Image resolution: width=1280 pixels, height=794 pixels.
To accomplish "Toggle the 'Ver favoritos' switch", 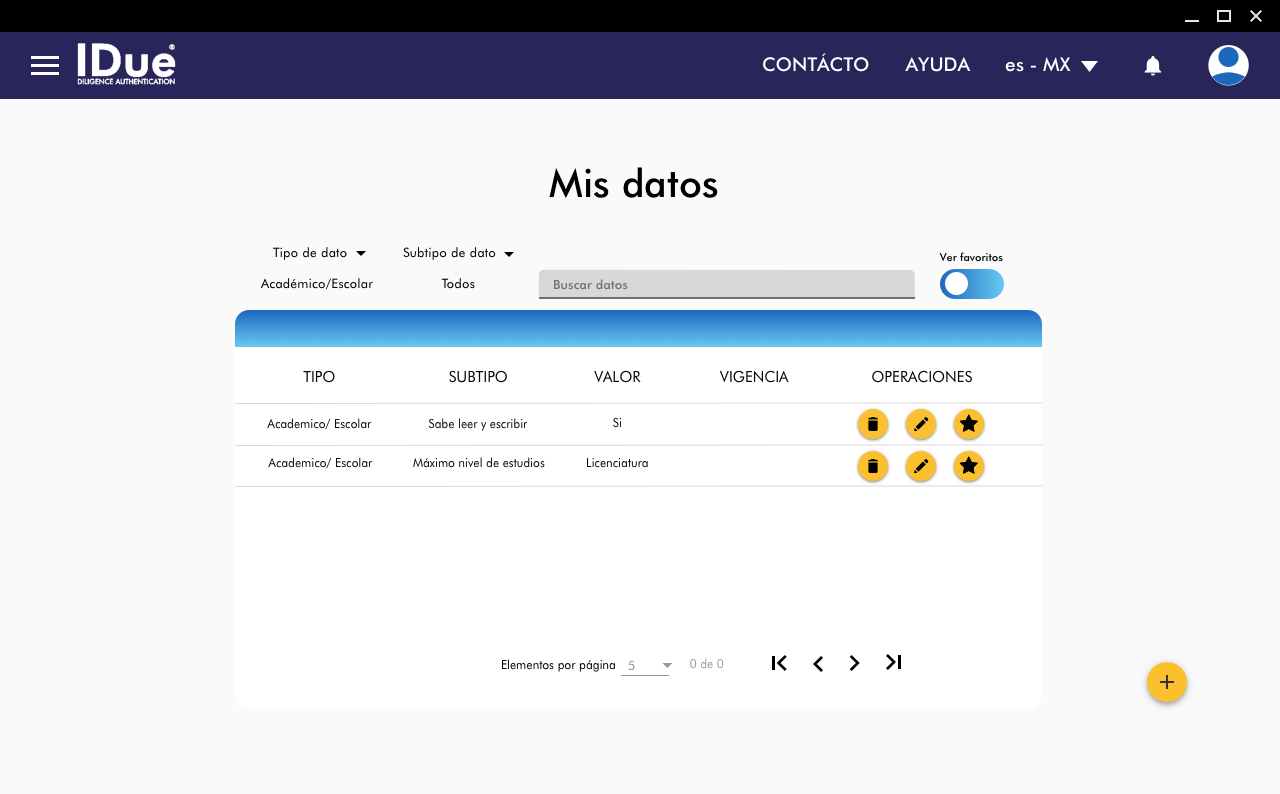I will point(971,284).
